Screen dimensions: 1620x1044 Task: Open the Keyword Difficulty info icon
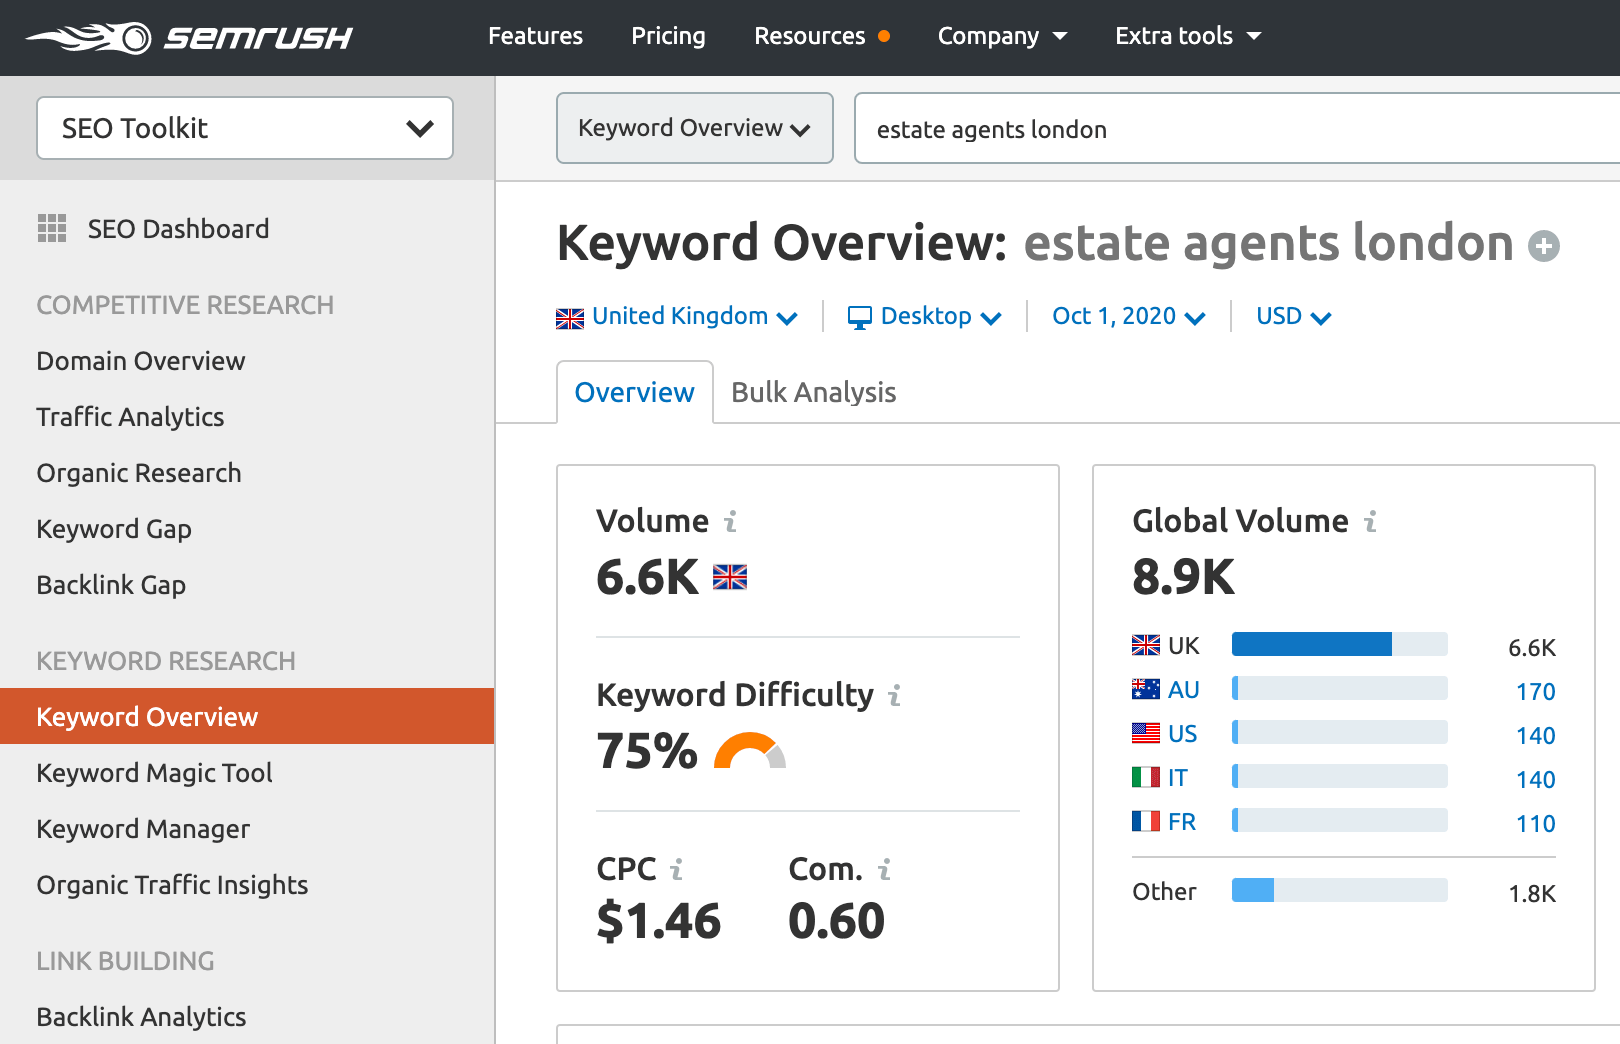tap(895, 695)
